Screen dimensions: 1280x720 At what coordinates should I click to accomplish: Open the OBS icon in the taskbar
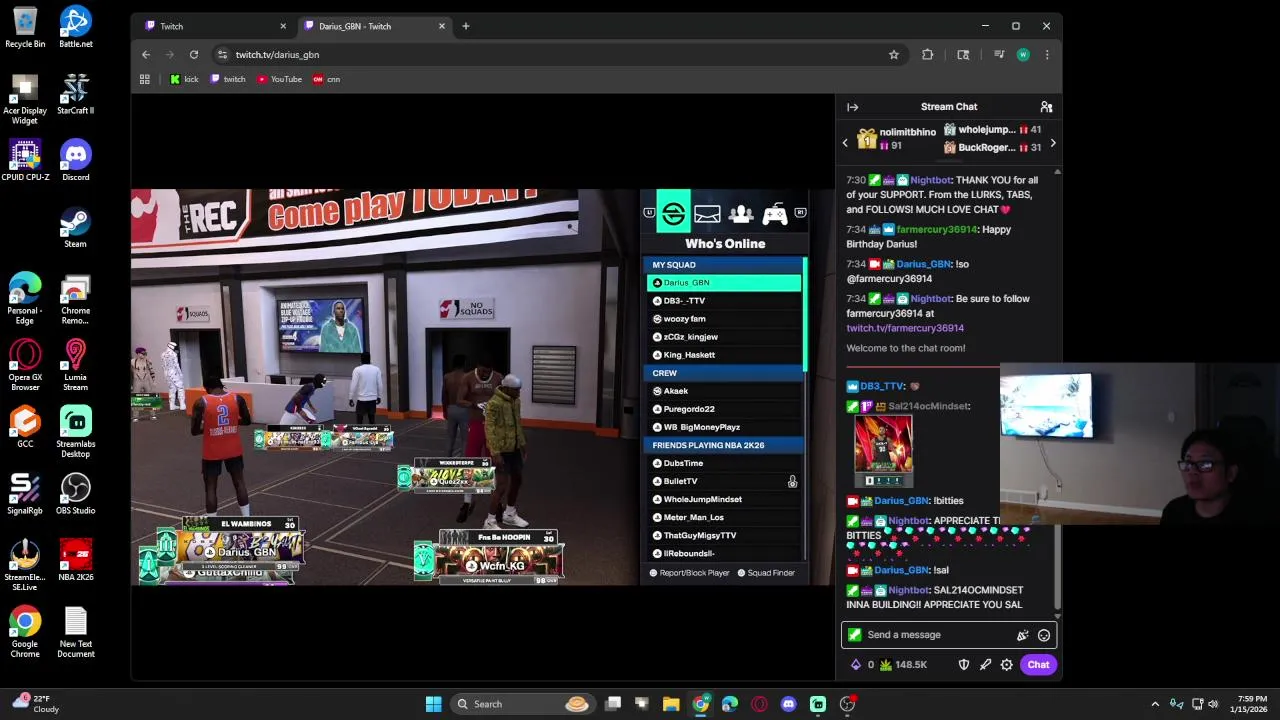point(847,704)
